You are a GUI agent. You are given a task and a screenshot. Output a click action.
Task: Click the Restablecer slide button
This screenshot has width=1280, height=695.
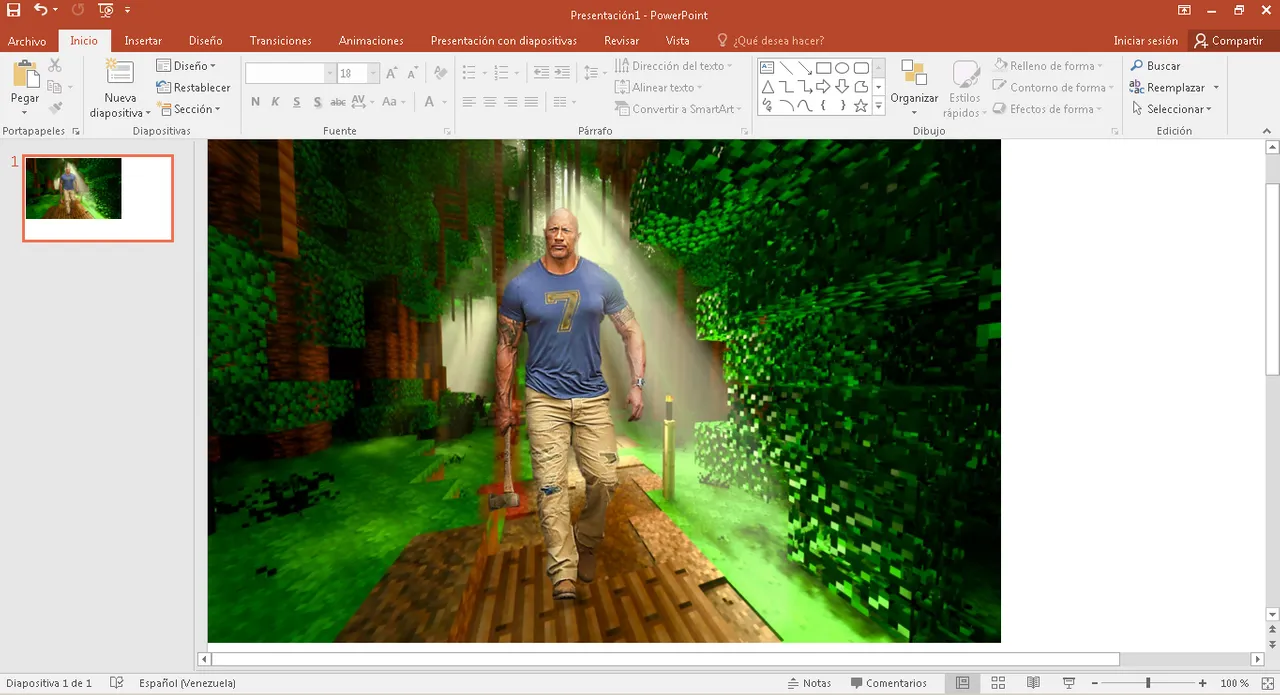click(x=194, y=88)
